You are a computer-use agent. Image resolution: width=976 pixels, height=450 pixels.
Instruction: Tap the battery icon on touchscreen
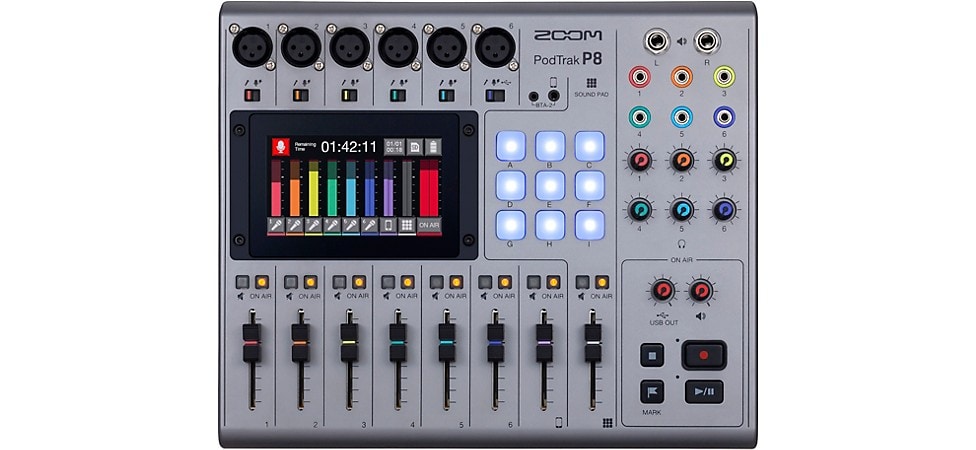[433, 147]
